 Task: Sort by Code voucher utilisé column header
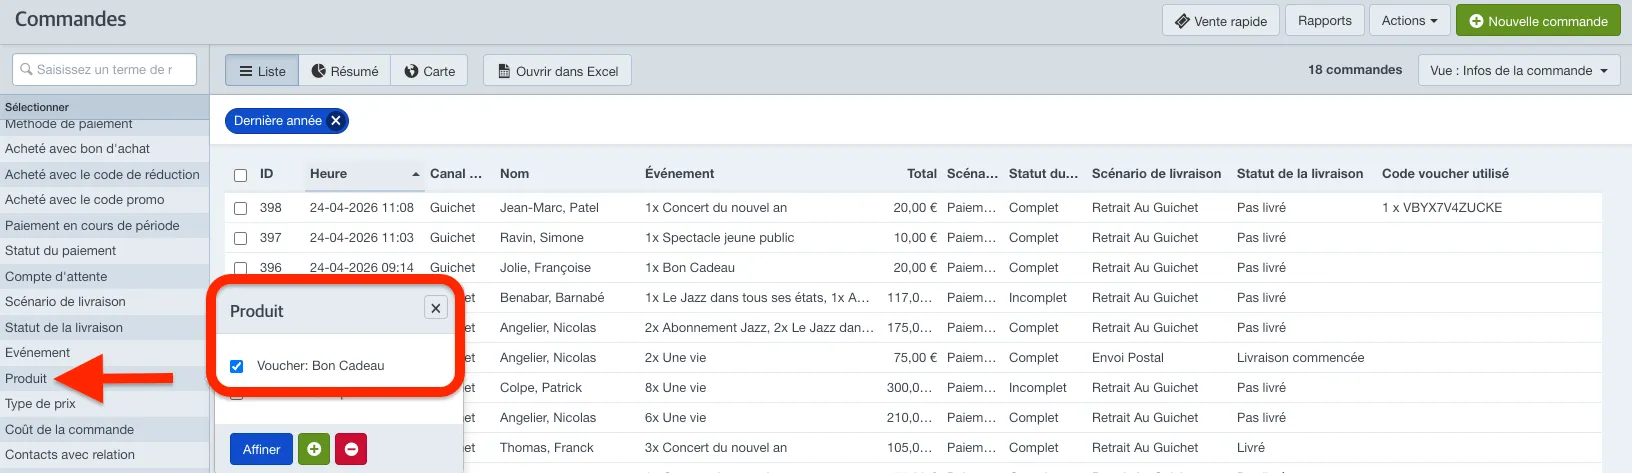pos(1445,173)
